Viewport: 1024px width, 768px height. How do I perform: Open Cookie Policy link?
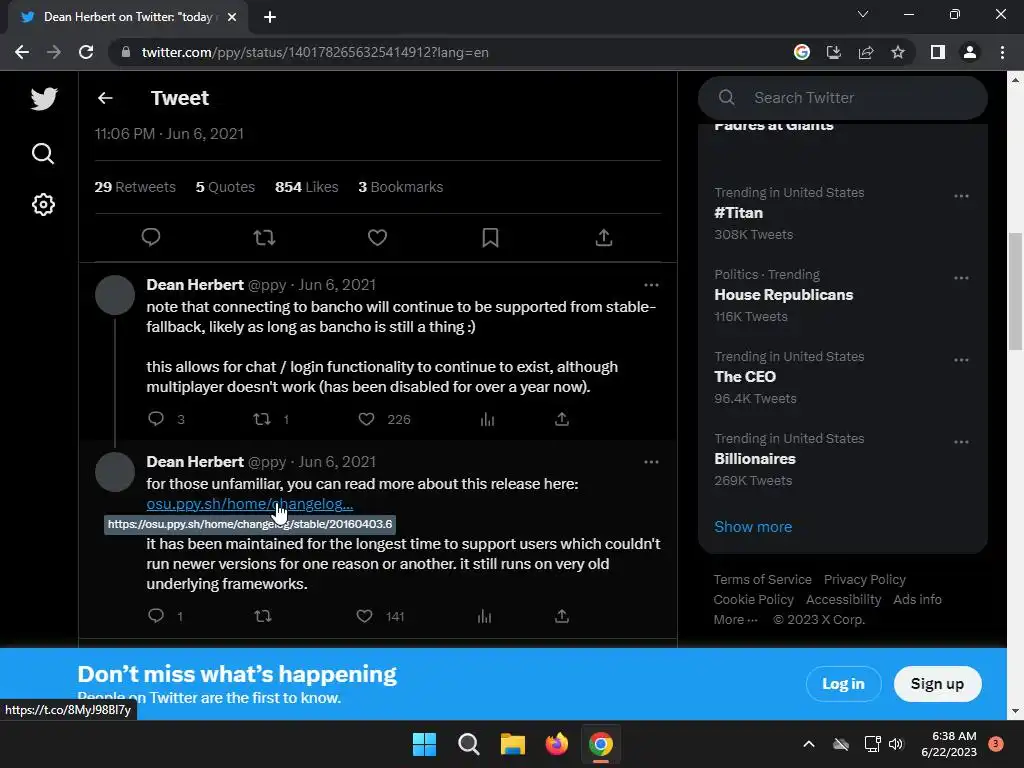[753, 599]
